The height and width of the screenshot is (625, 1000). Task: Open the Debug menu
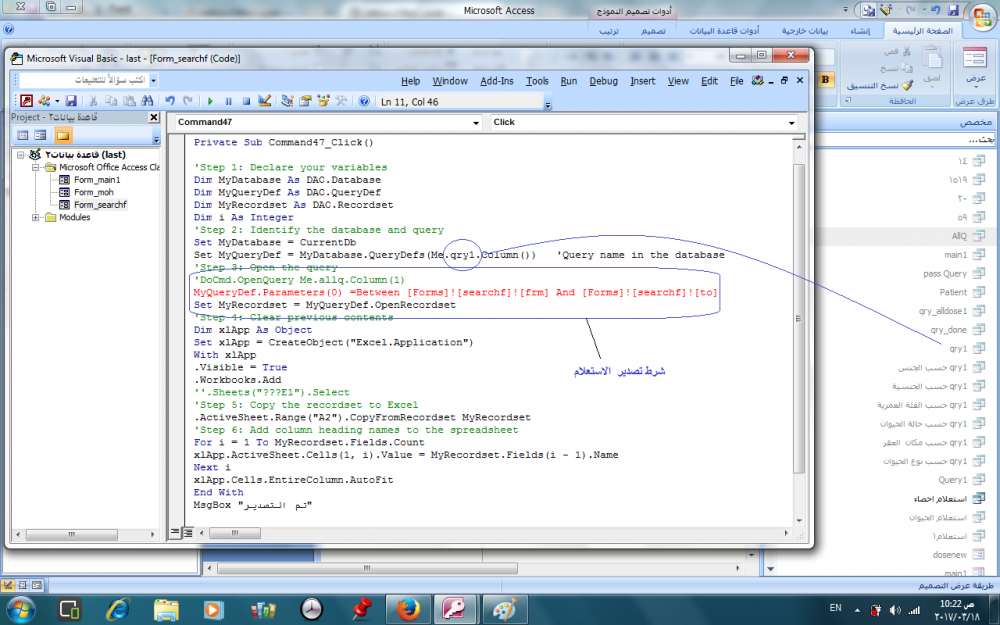click(x=603, y=81)
